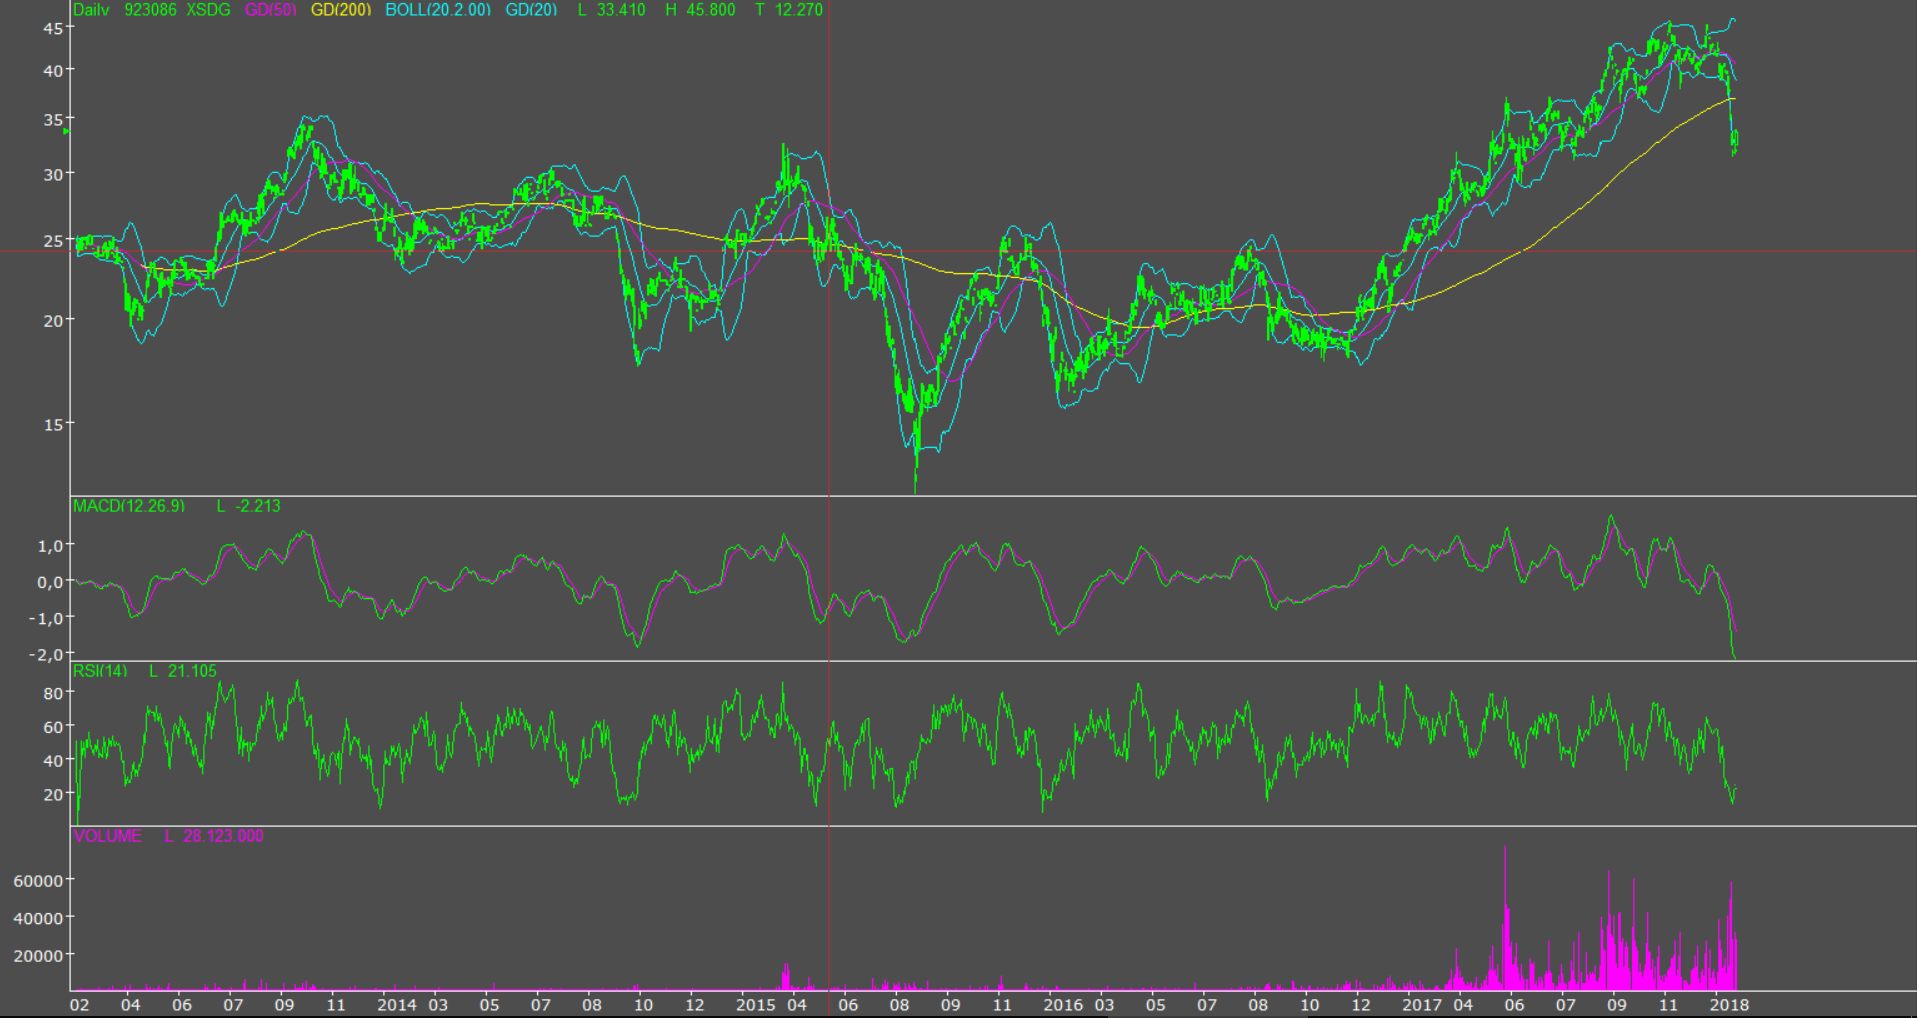Click the high price value 45.800

point(710,10)
